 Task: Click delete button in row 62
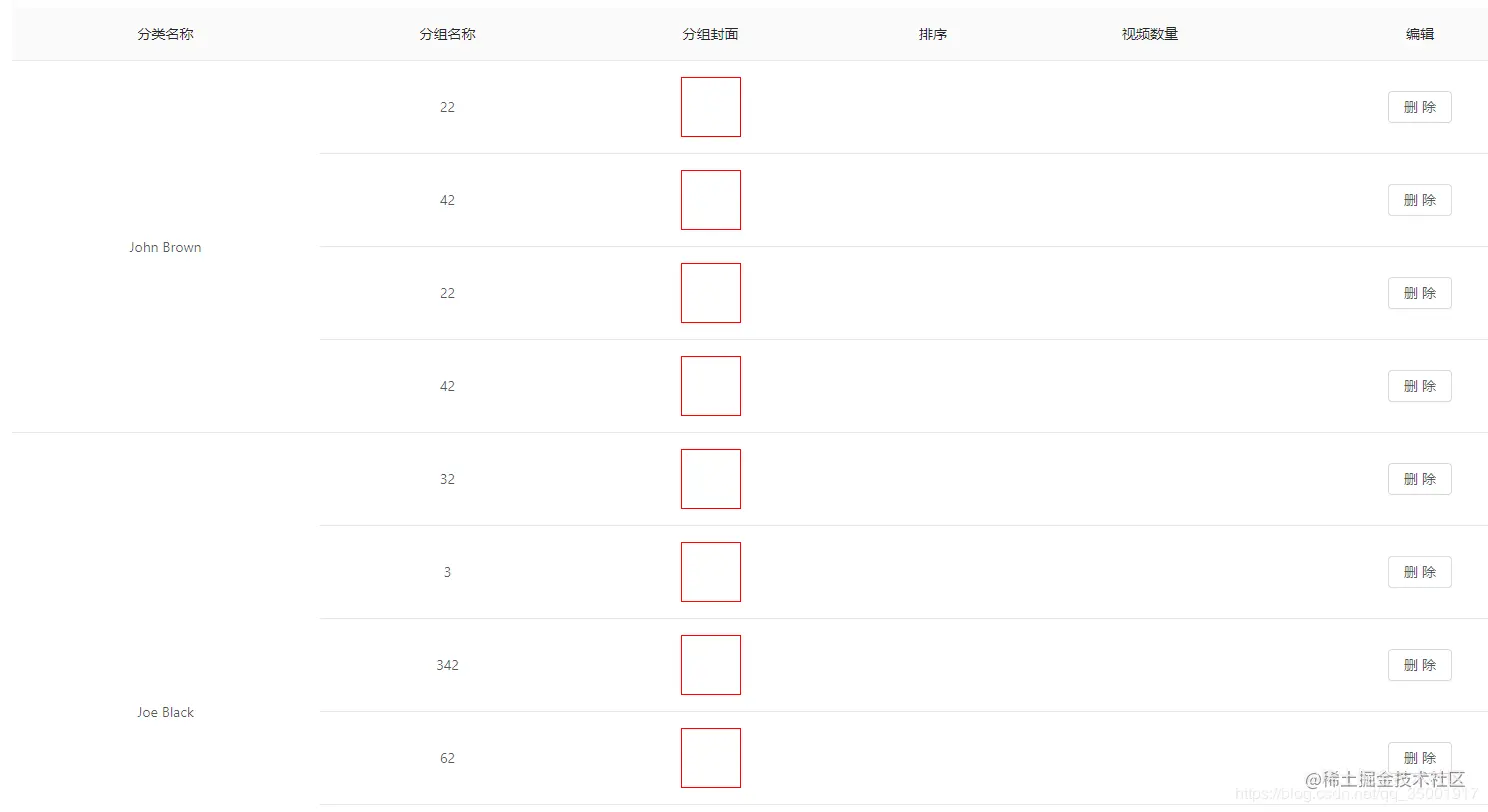[1419, 757]
